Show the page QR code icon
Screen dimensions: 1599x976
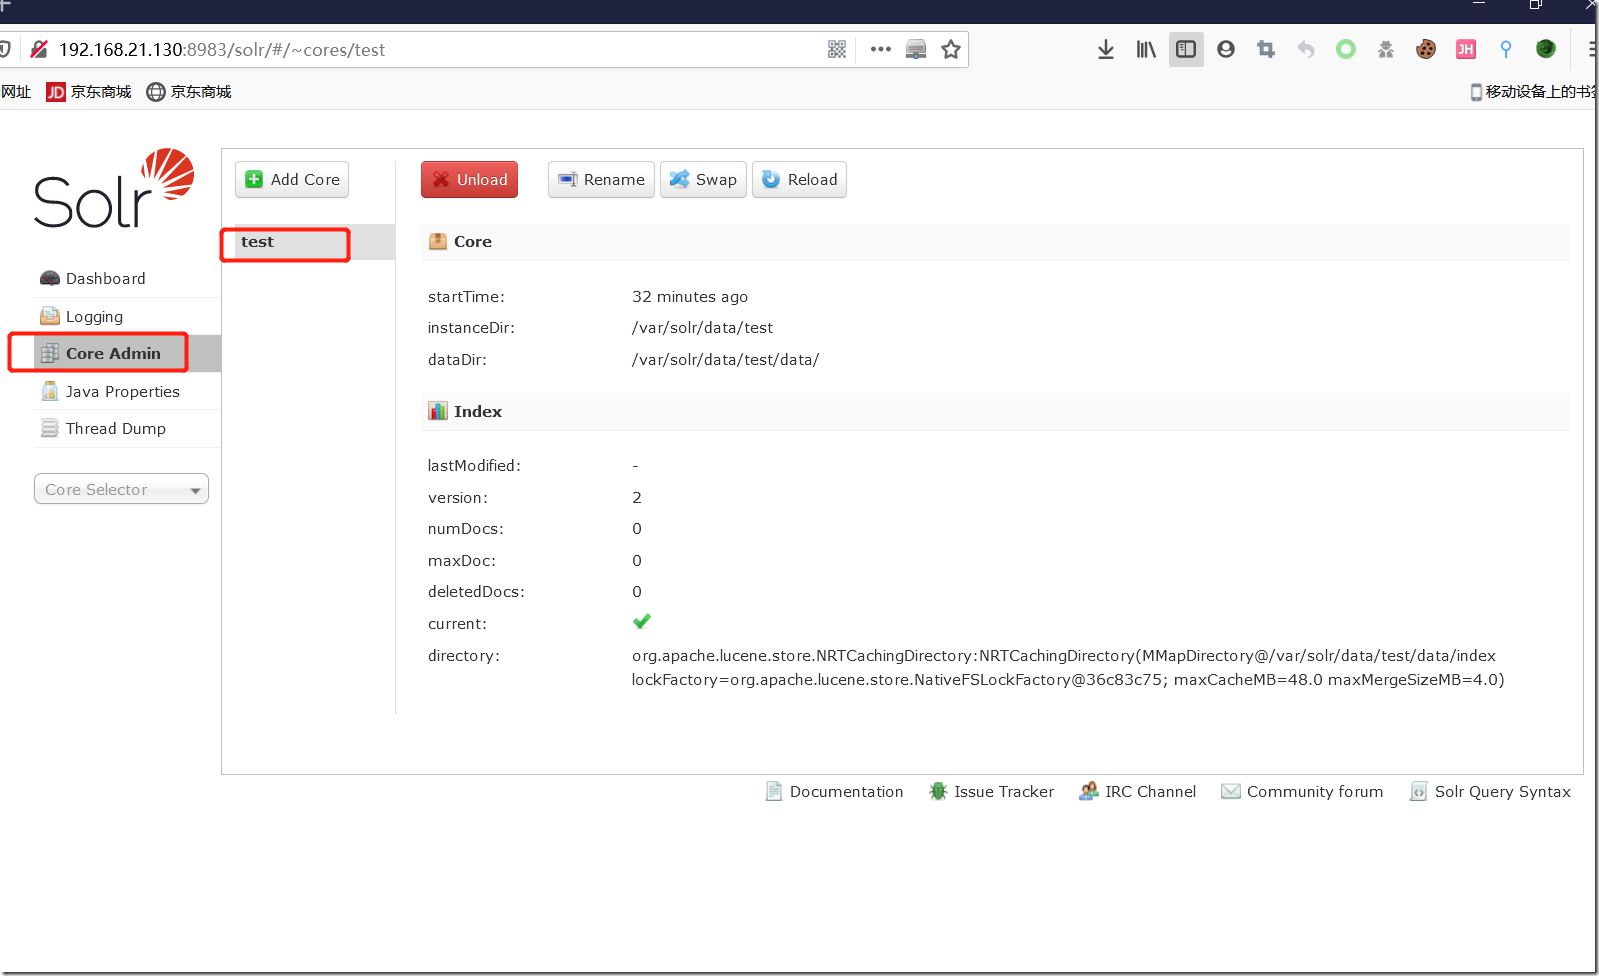click(837, 49)
